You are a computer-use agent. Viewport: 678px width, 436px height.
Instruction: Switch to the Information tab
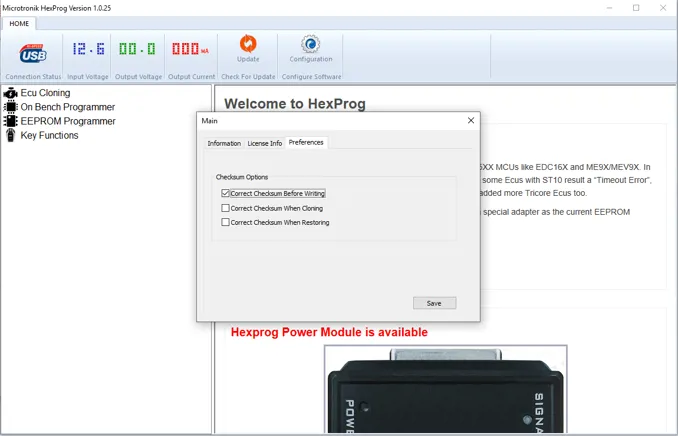point(224,143)
